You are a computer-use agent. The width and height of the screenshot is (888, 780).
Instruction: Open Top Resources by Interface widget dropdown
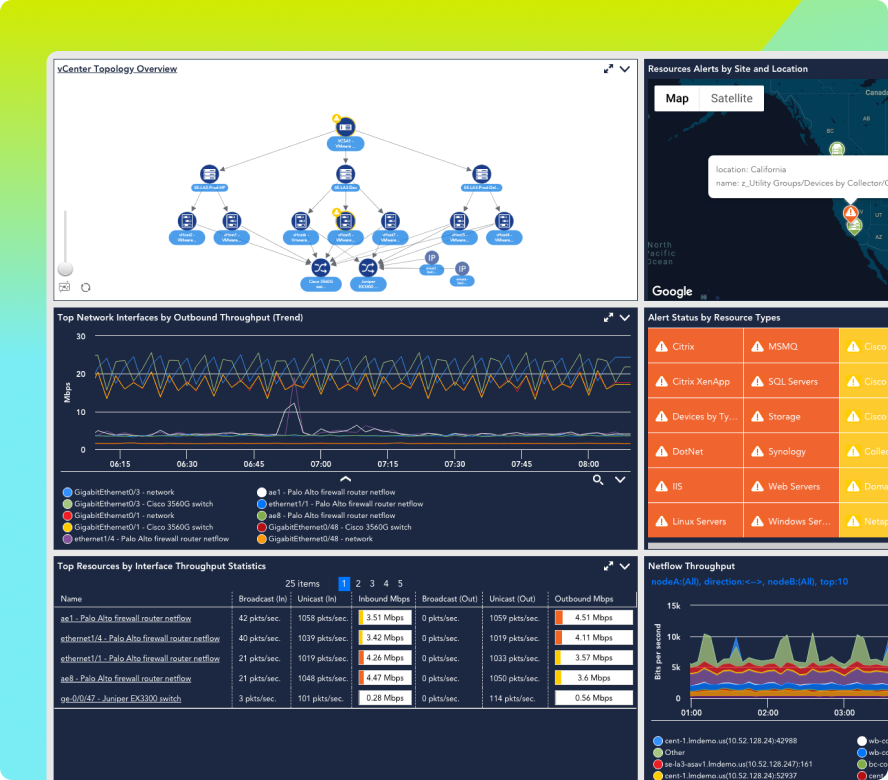(x=625, y=566)
